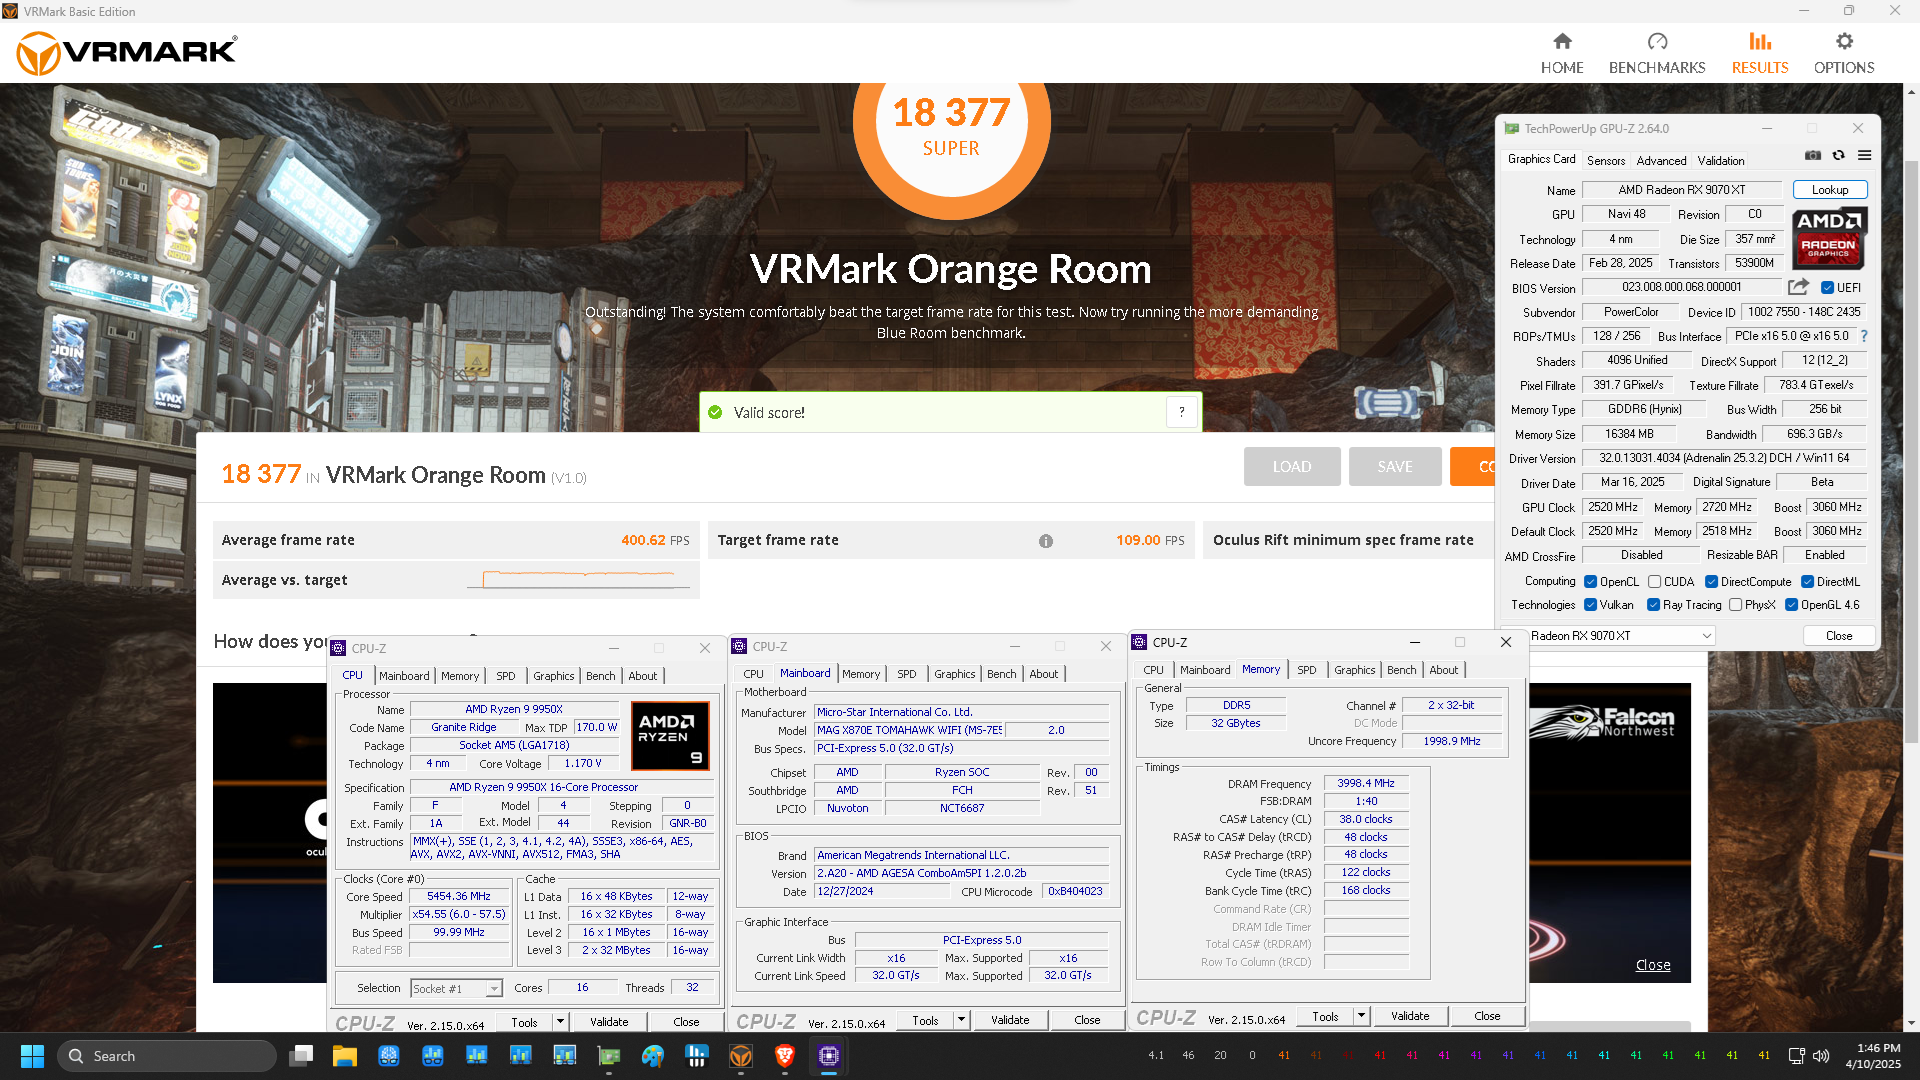Click the AMD Ryzen 9 logo in CPU-Z
The height and width of the screenshot is (1080, 1920).
point(670,736)
